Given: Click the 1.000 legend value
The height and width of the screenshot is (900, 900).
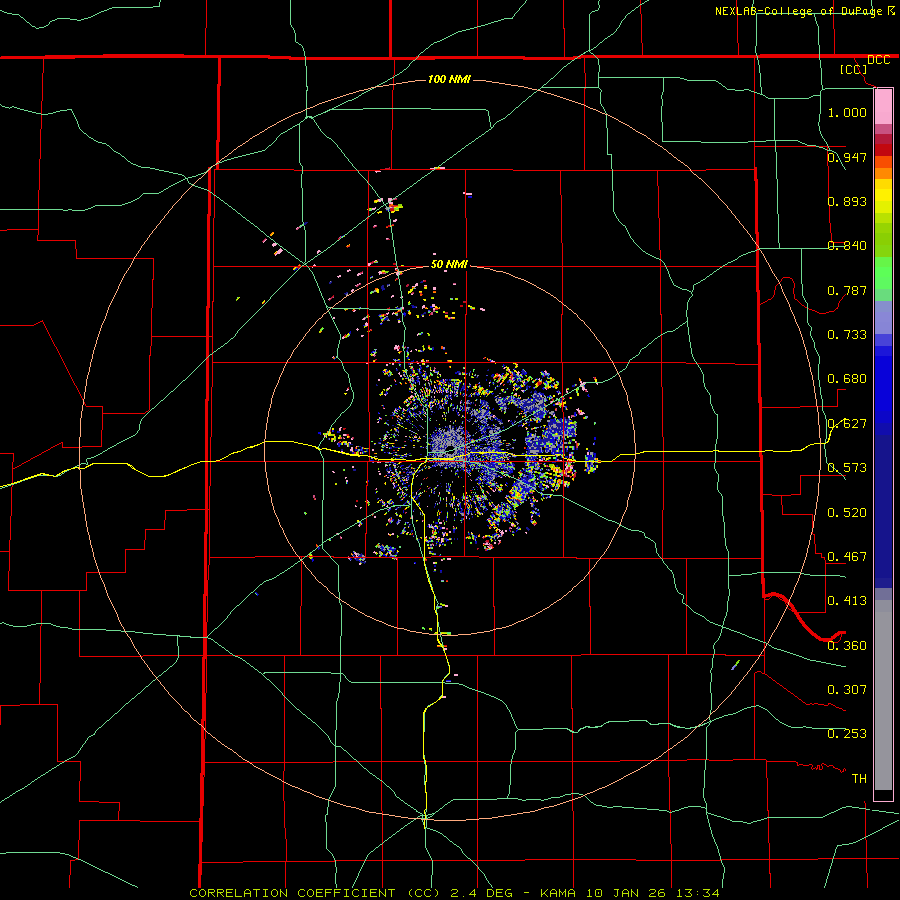Looking at the screenshot, I should pyautogui.click(x=847, y=112).
